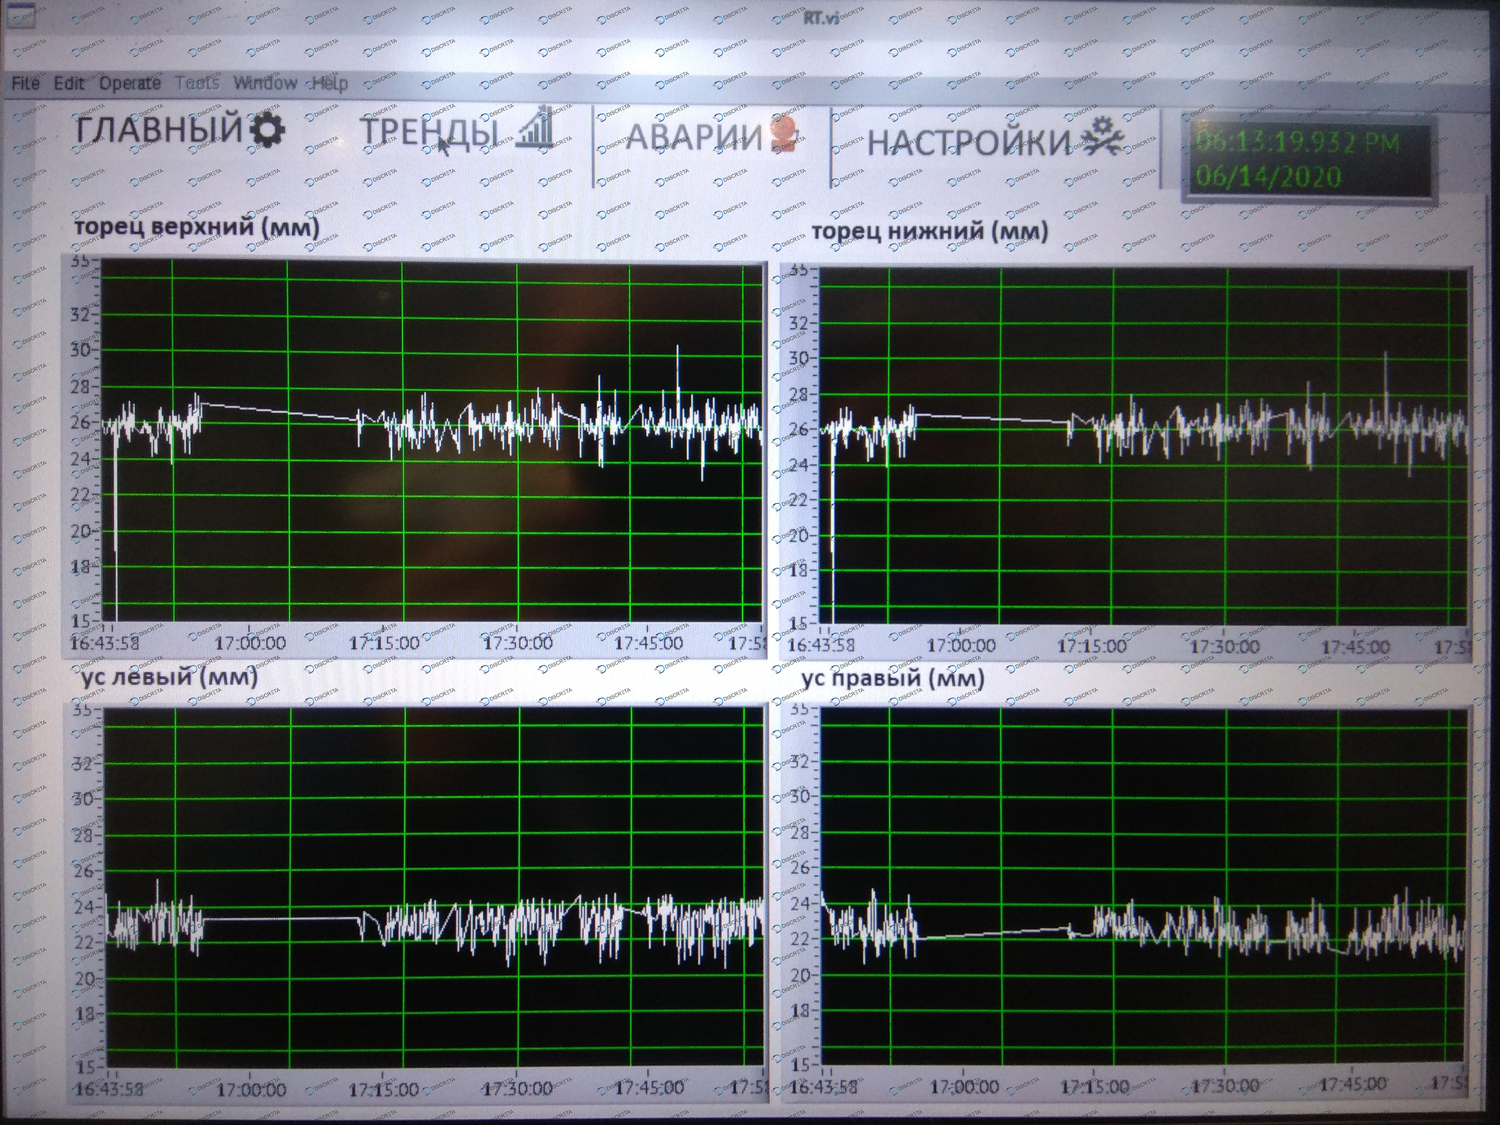The image size is (1500, 1125).
Task: Click the gear icon beside ГЛАВНЫЙ
Action: click(267, 129)
